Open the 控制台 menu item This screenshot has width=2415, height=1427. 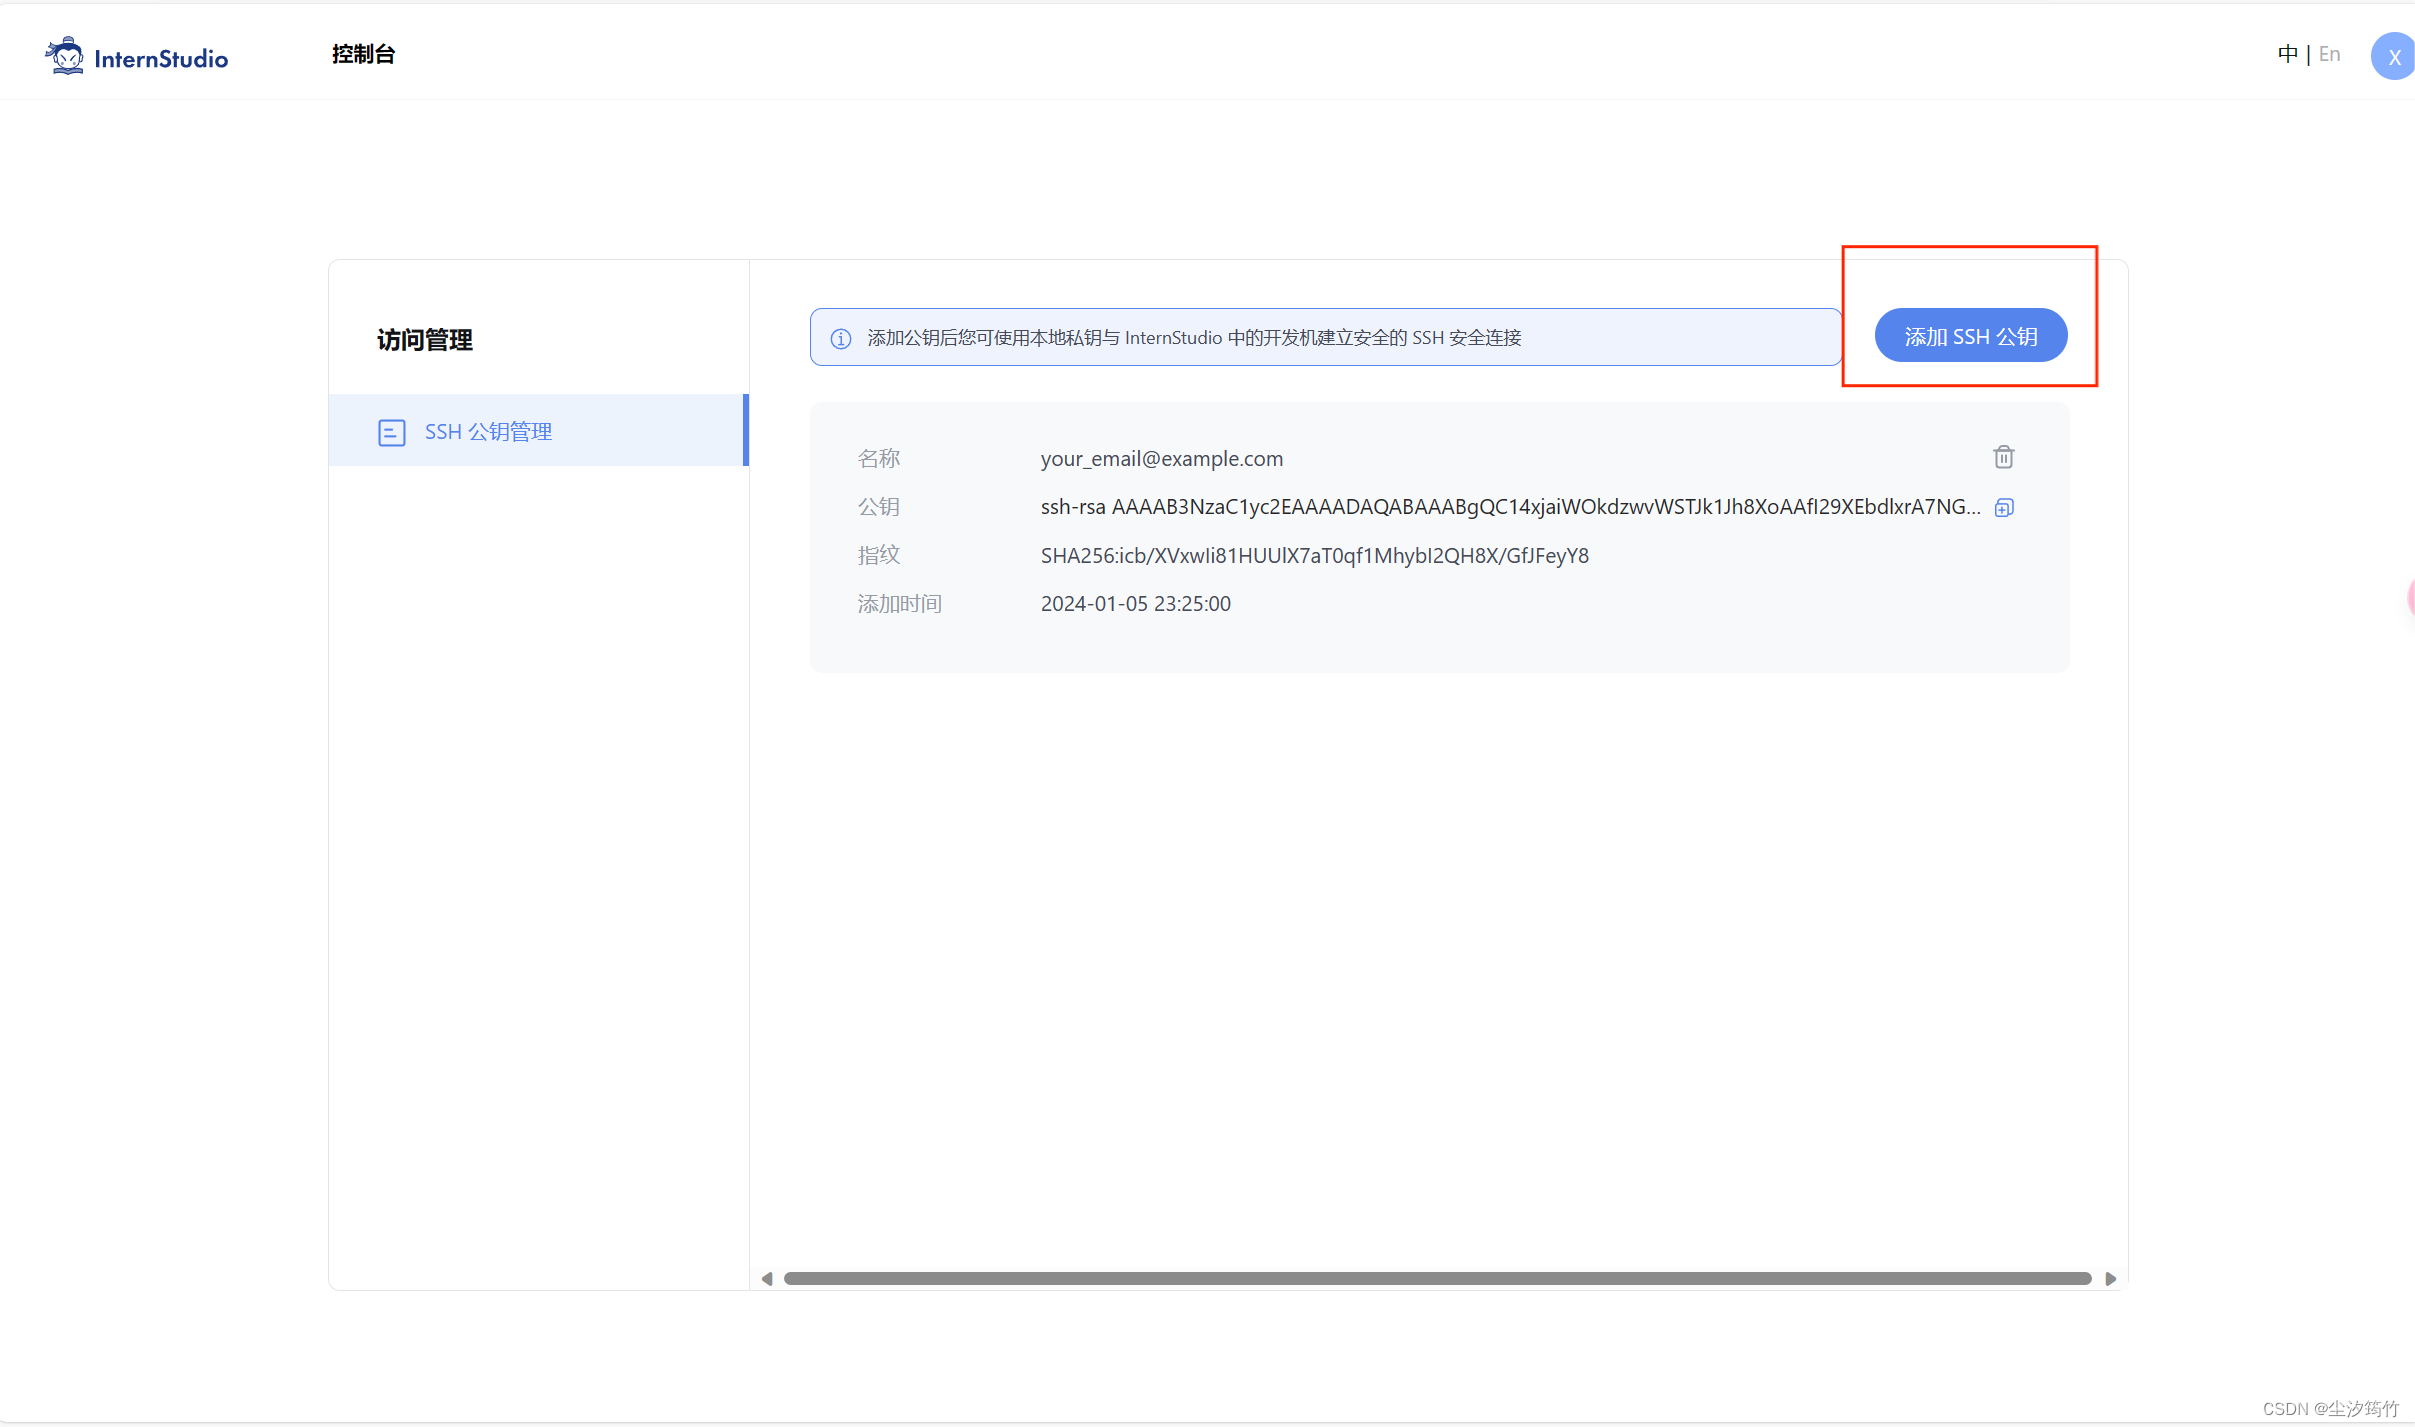pos(363,54)
